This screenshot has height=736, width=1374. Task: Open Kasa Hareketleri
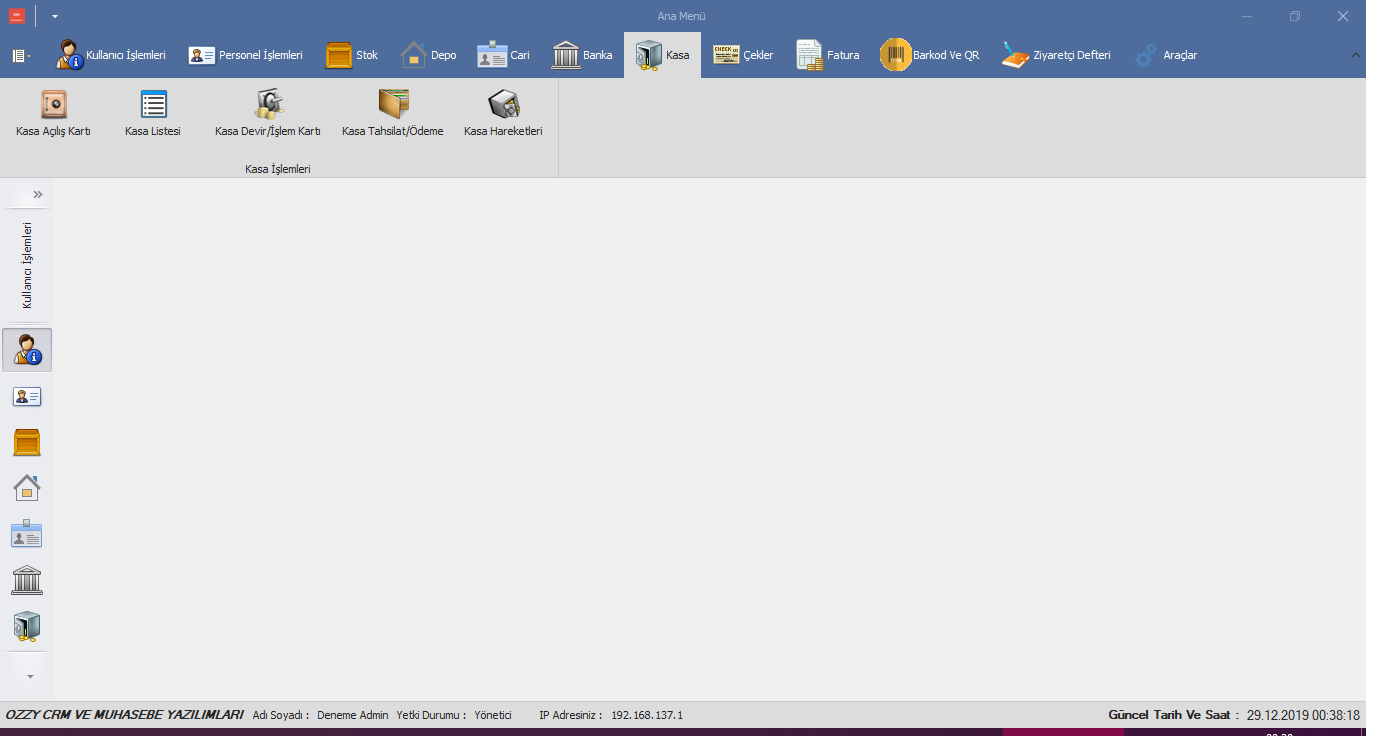503,114
